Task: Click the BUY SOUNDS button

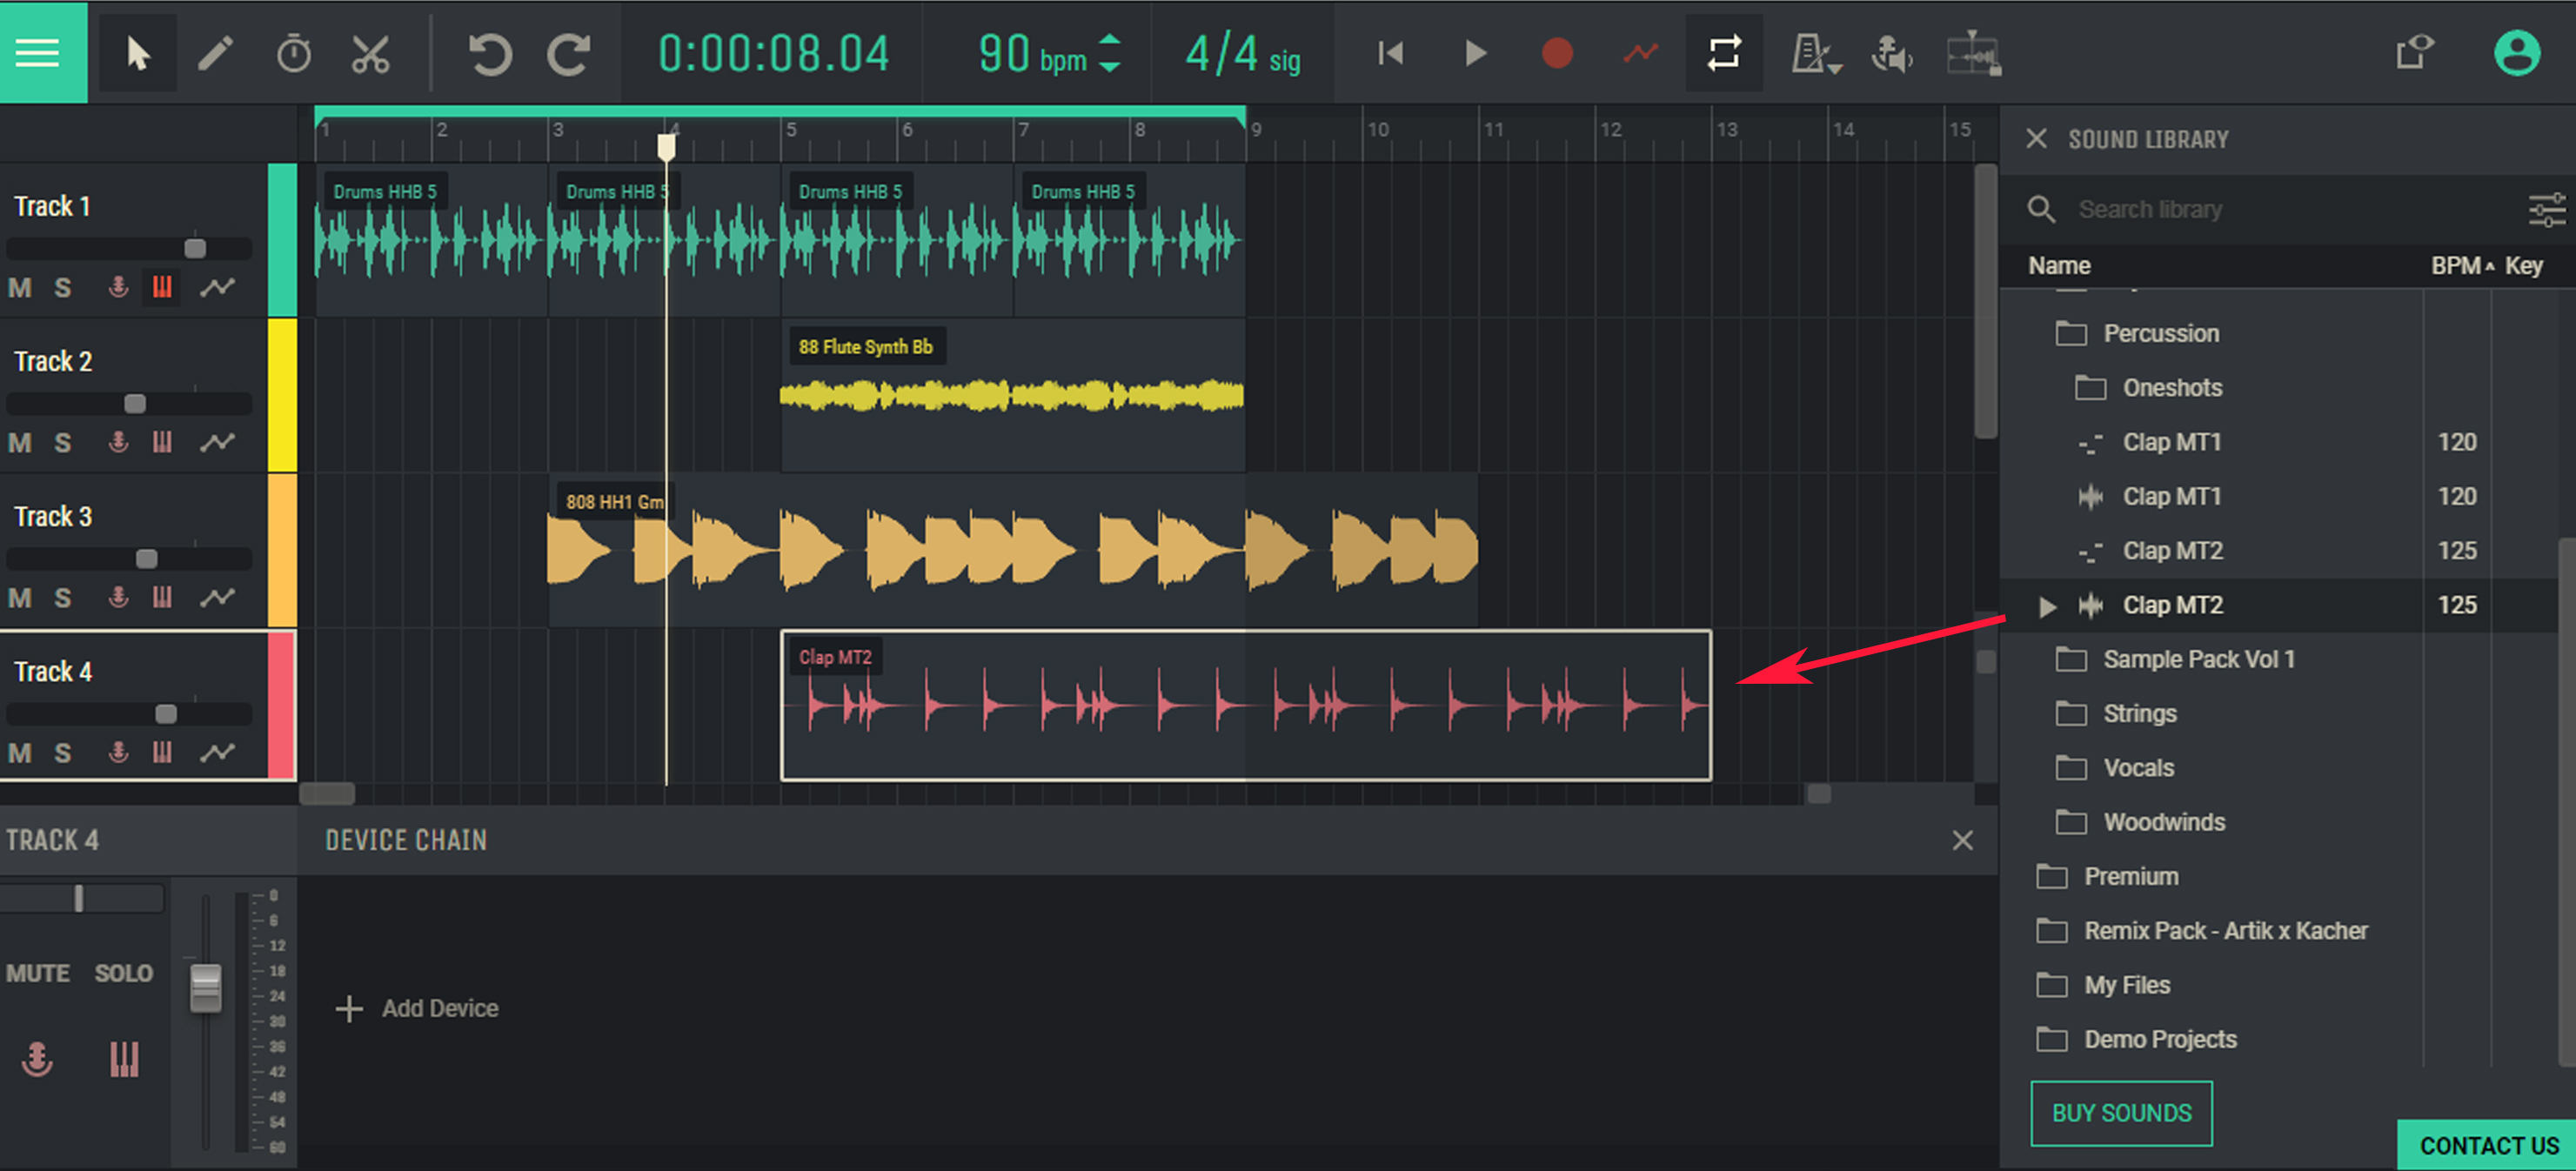Action: click(2121, 1112)
